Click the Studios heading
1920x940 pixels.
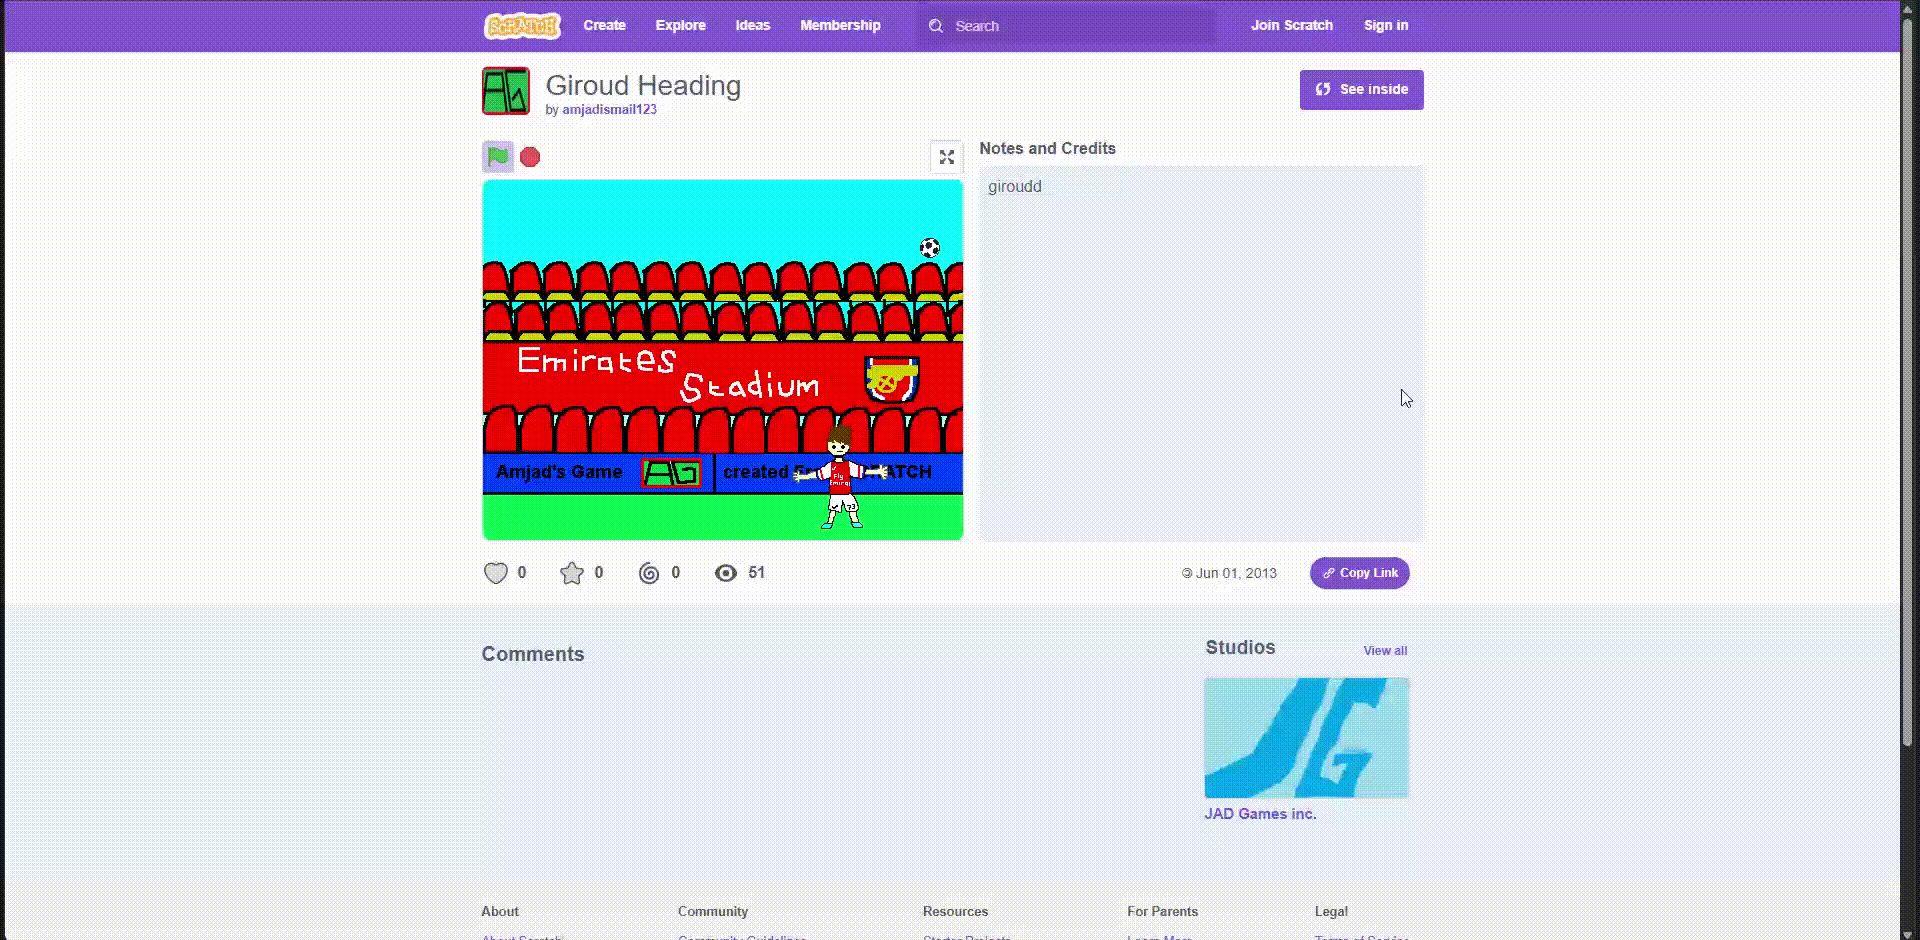coord(1240,648)
